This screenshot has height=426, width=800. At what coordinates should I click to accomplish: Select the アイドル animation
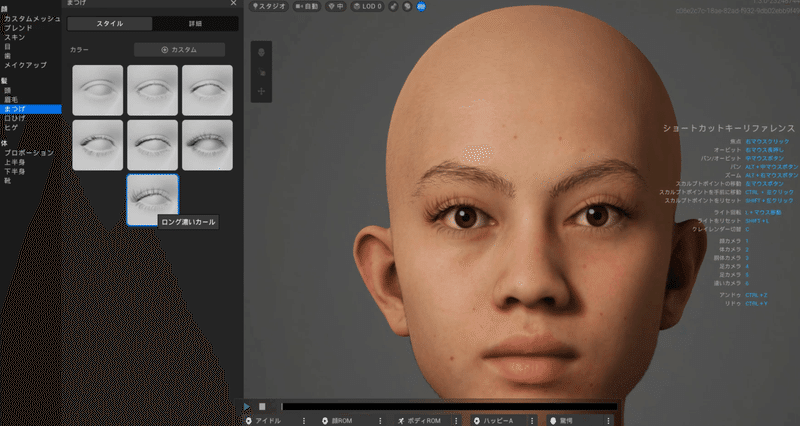coord(268,421)
